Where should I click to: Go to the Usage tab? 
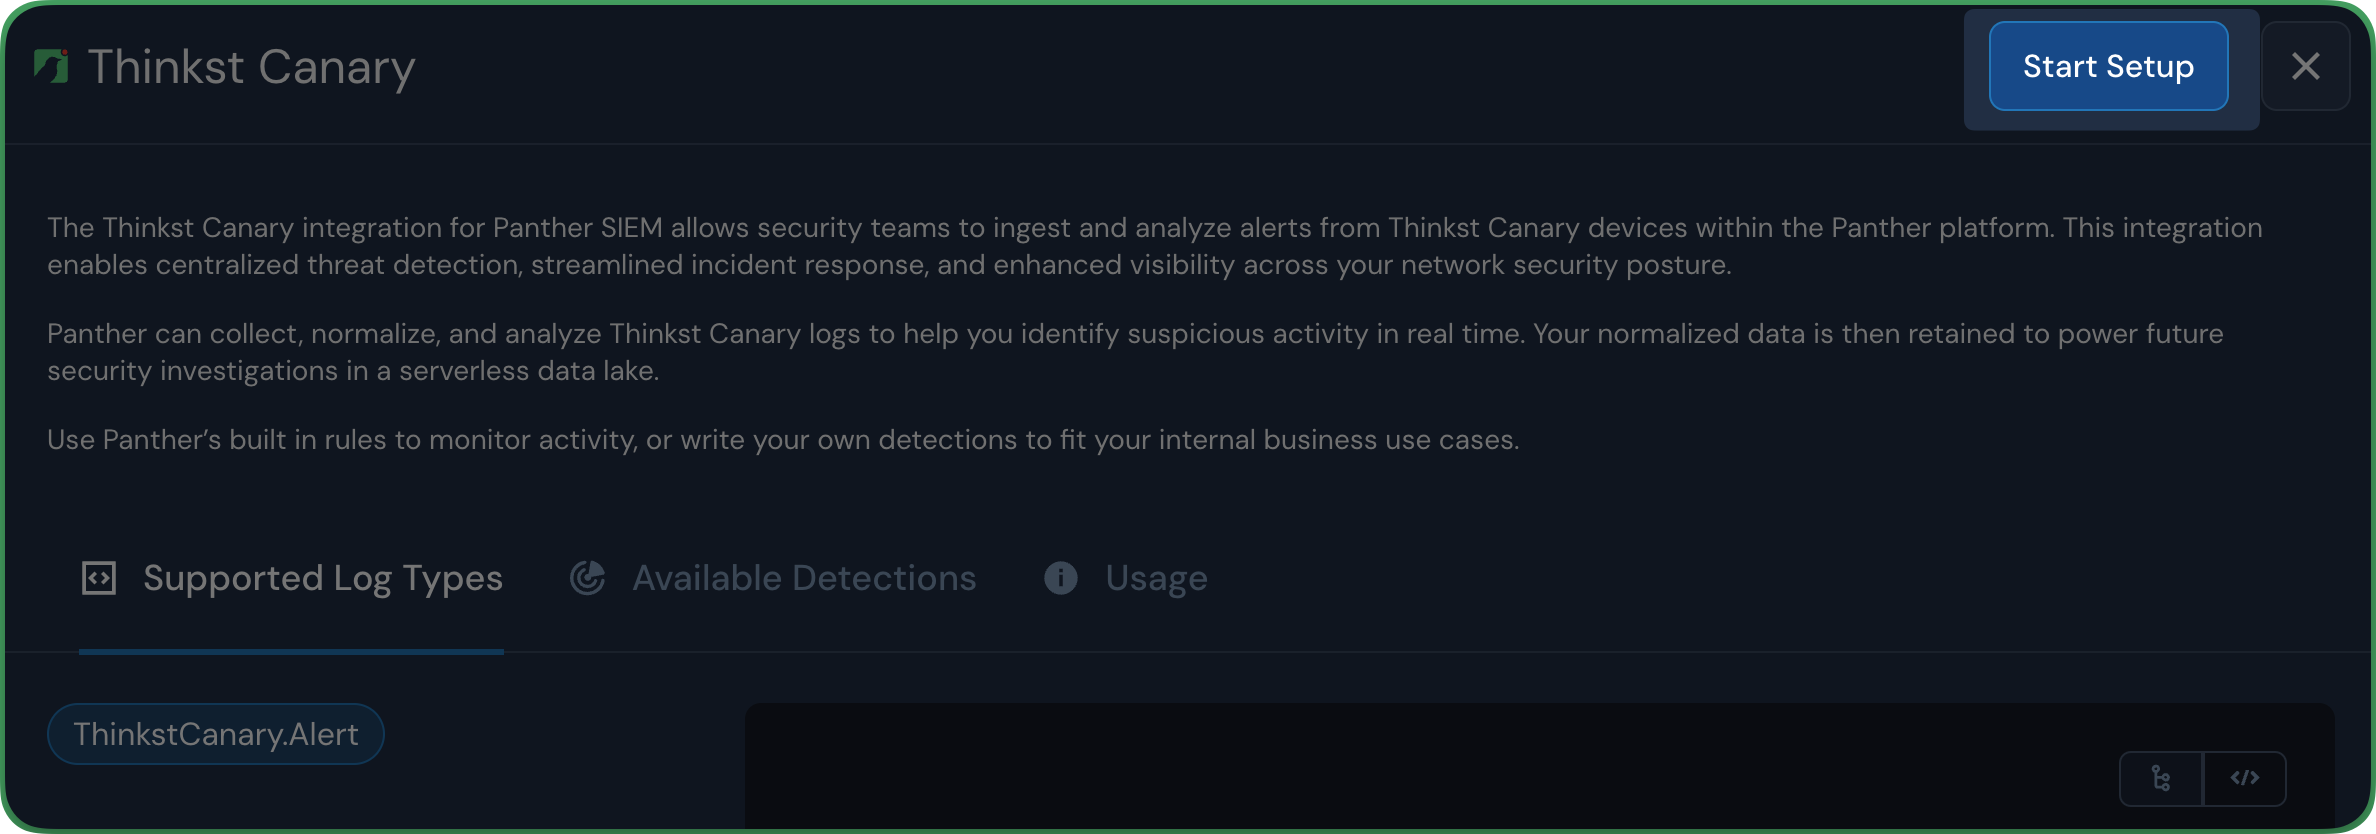(1156, 578)
